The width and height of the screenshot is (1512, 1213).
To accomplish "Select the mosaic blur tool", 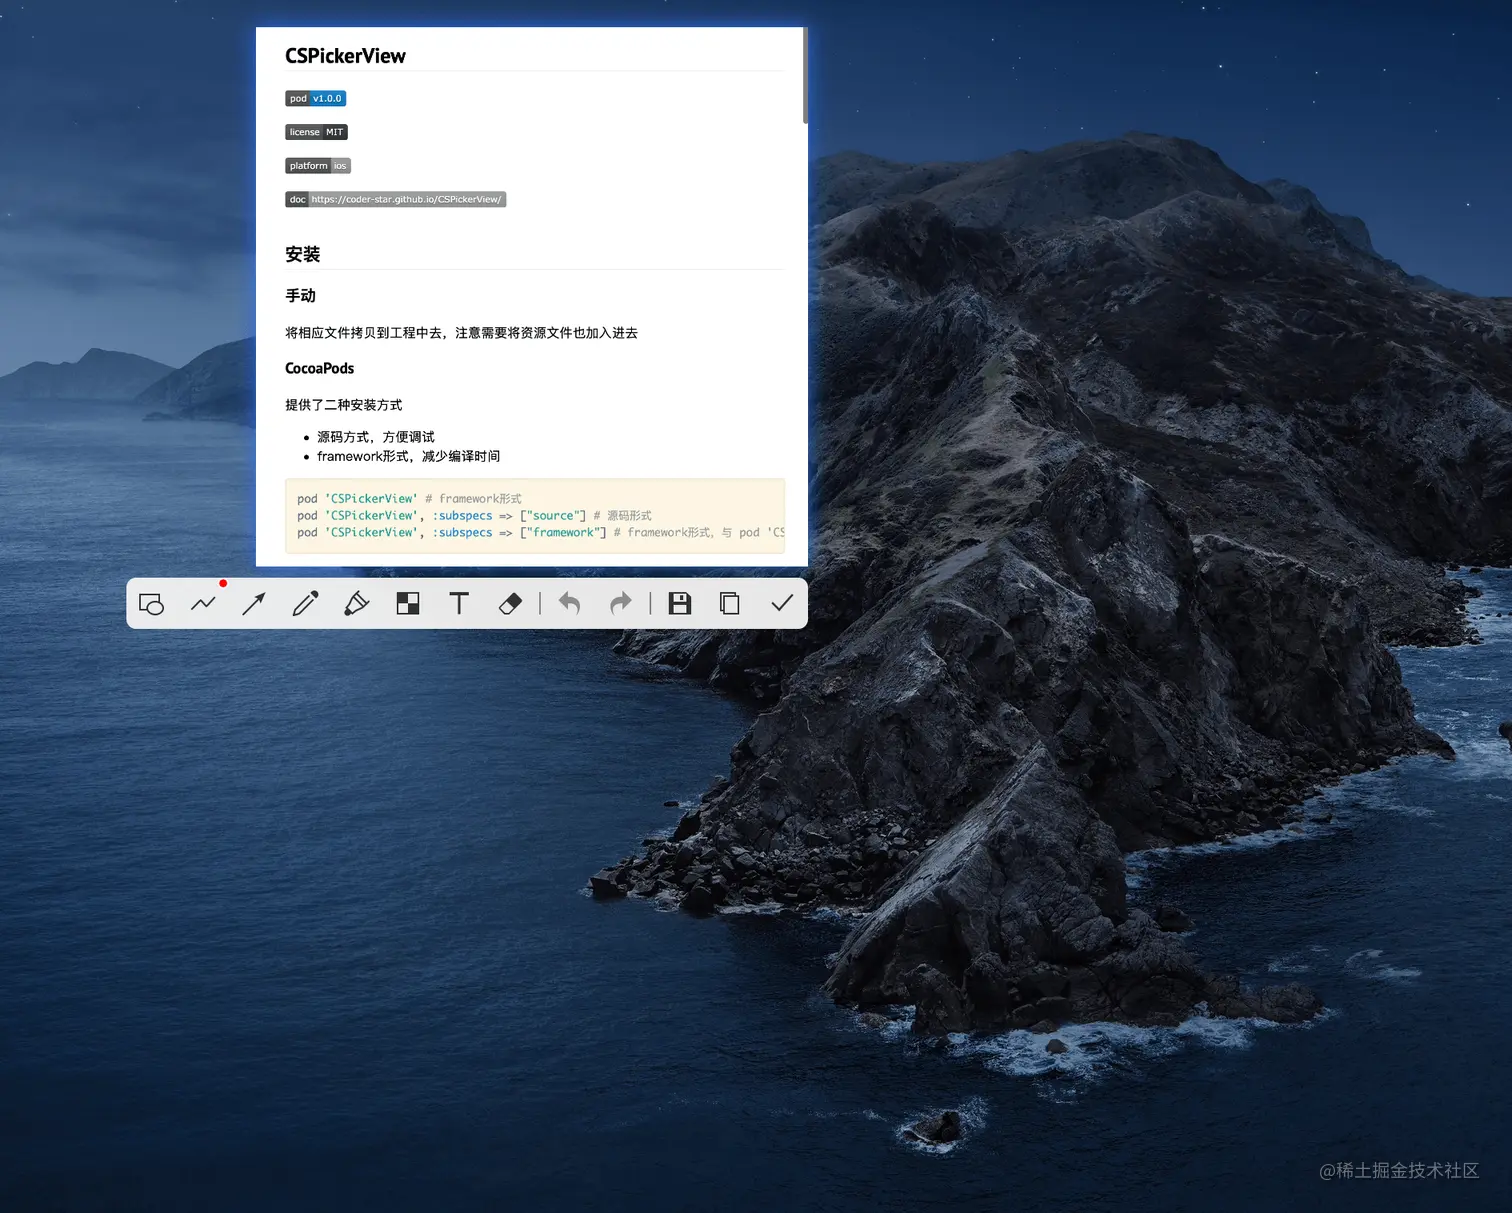I will click(x=408, y=604).
